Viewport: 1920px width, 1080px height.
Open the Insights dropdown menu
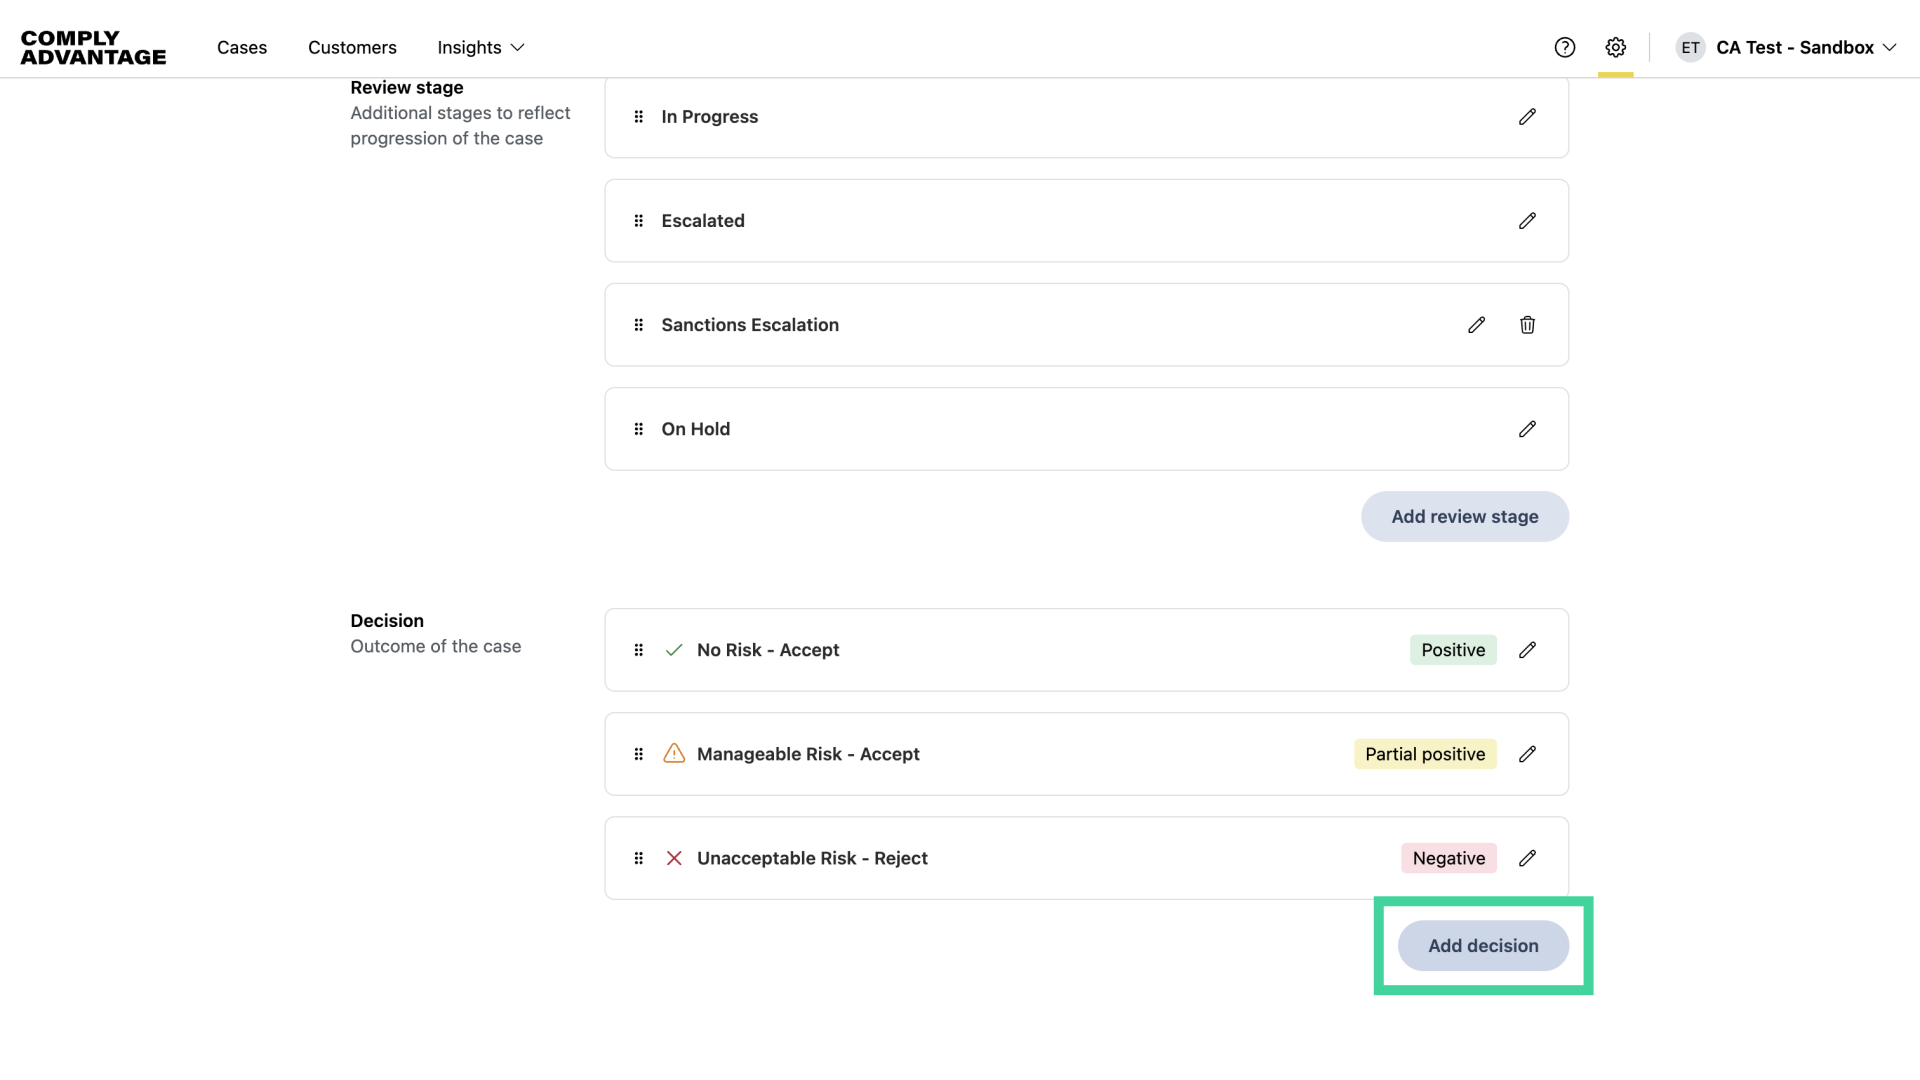tap(480, 47)
